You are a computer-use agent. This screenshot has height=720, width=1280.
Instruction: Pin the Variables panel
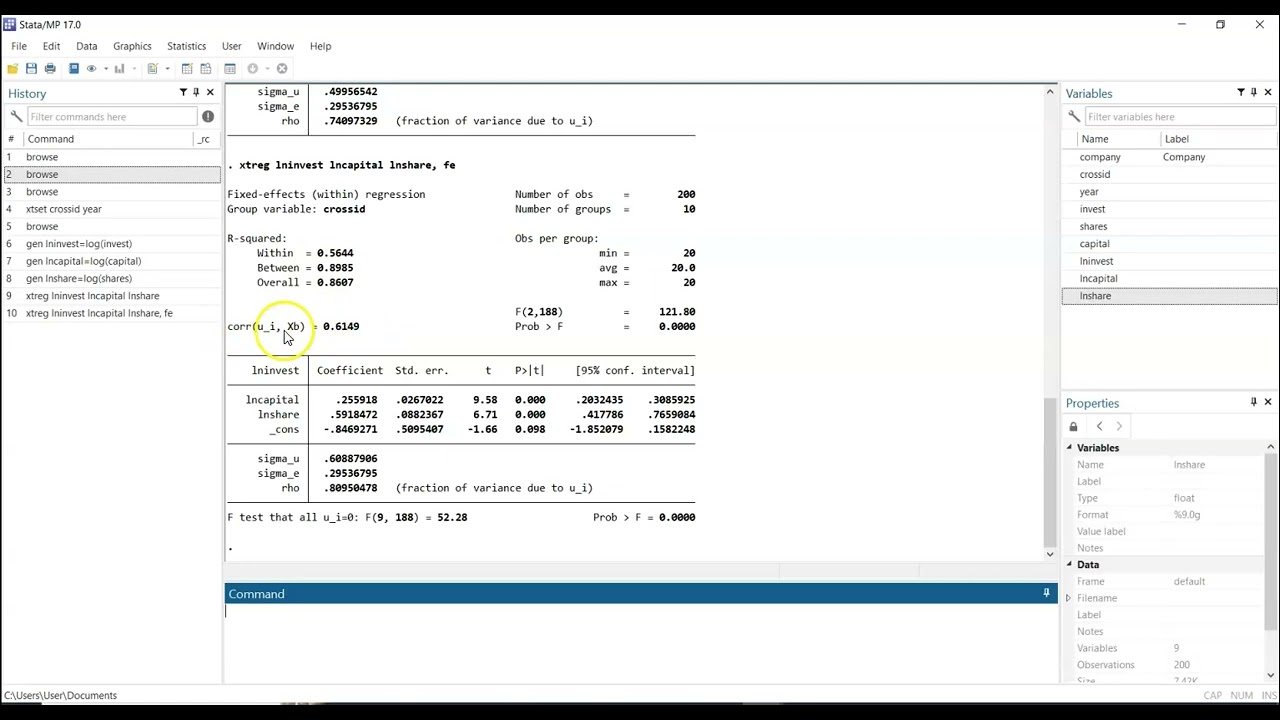[x=1254, y=92]
